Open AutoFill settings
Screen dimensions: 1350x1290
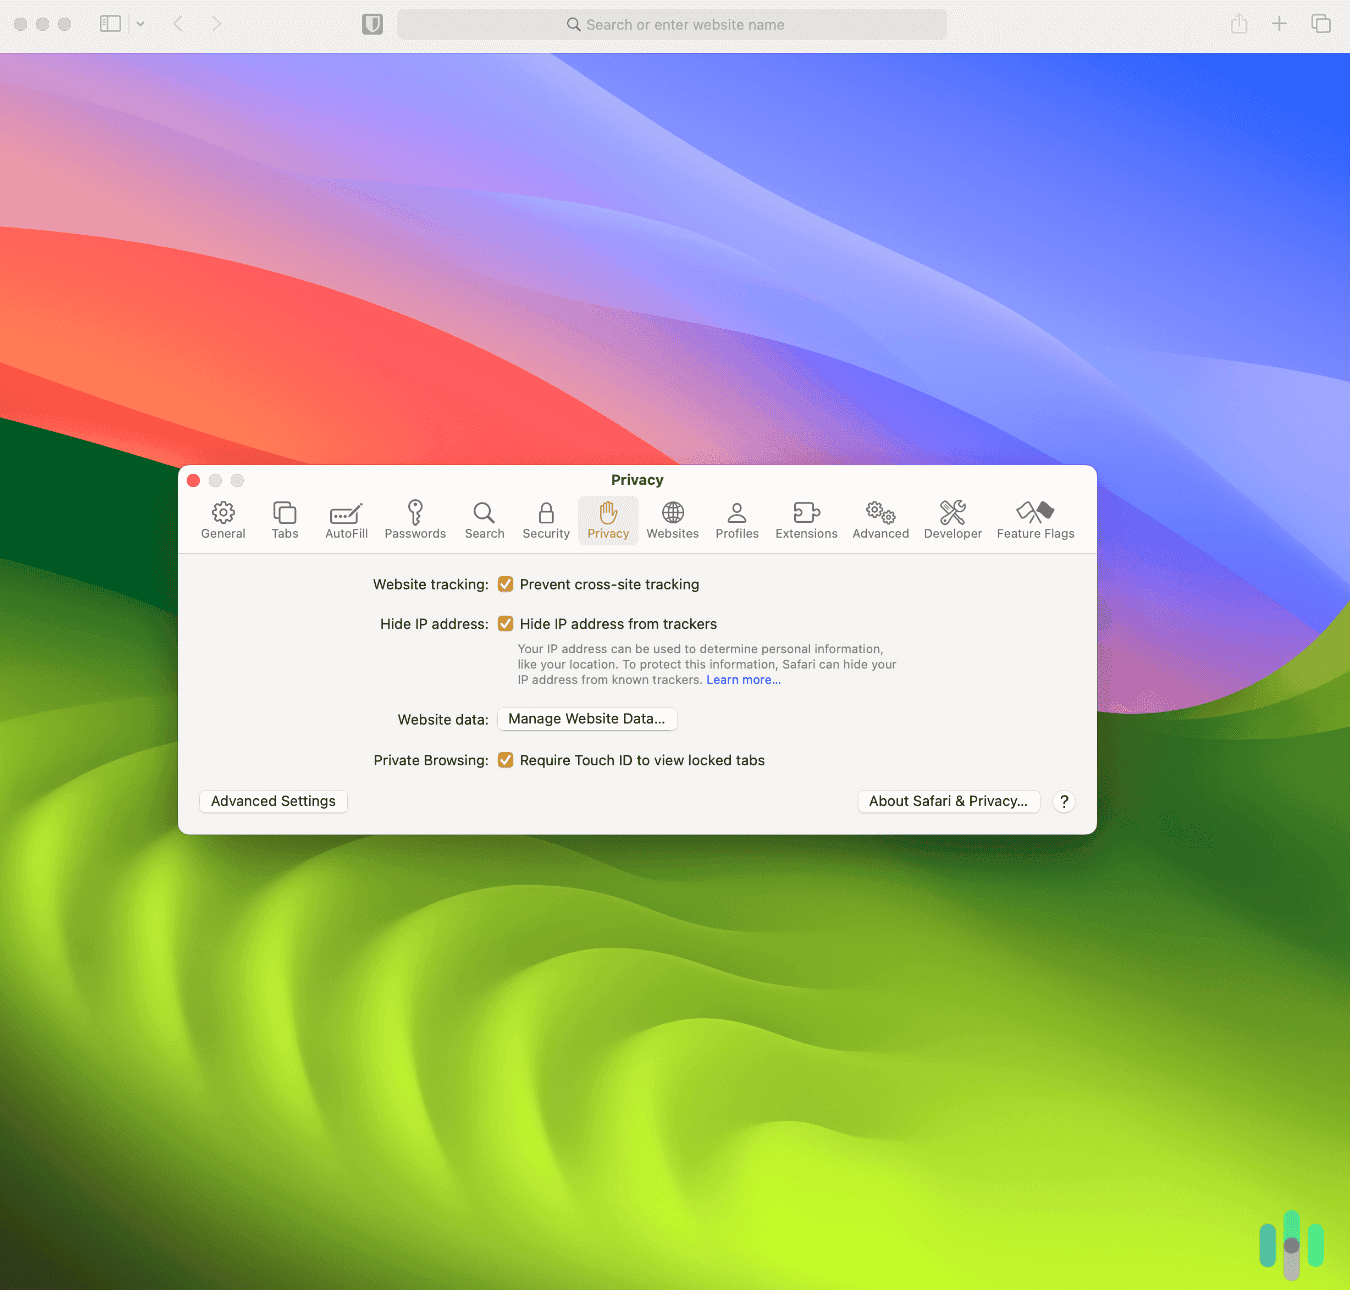(x=346, y=519)
